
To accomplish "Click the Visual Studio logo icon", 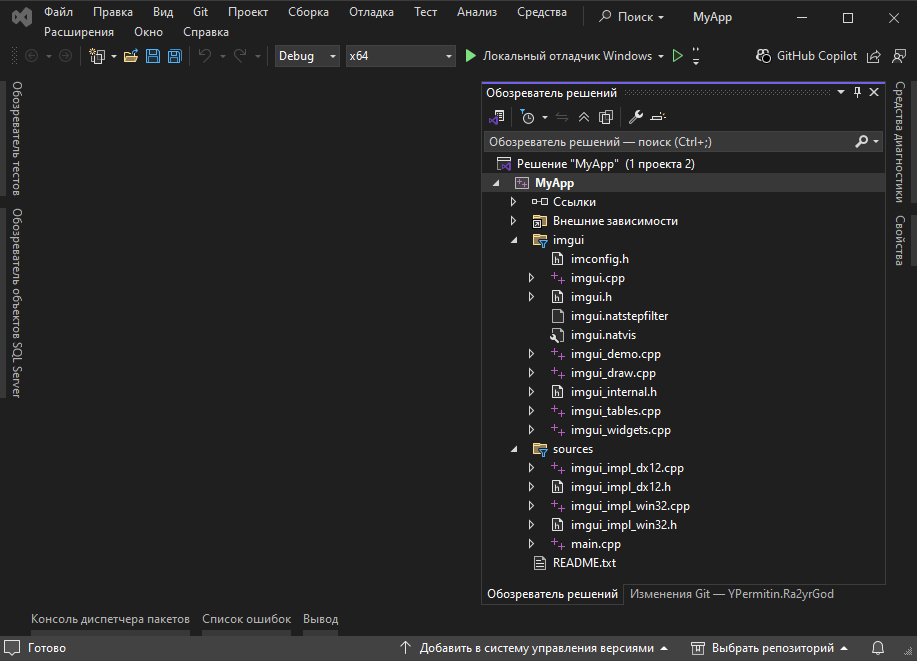I will point(22,18).
